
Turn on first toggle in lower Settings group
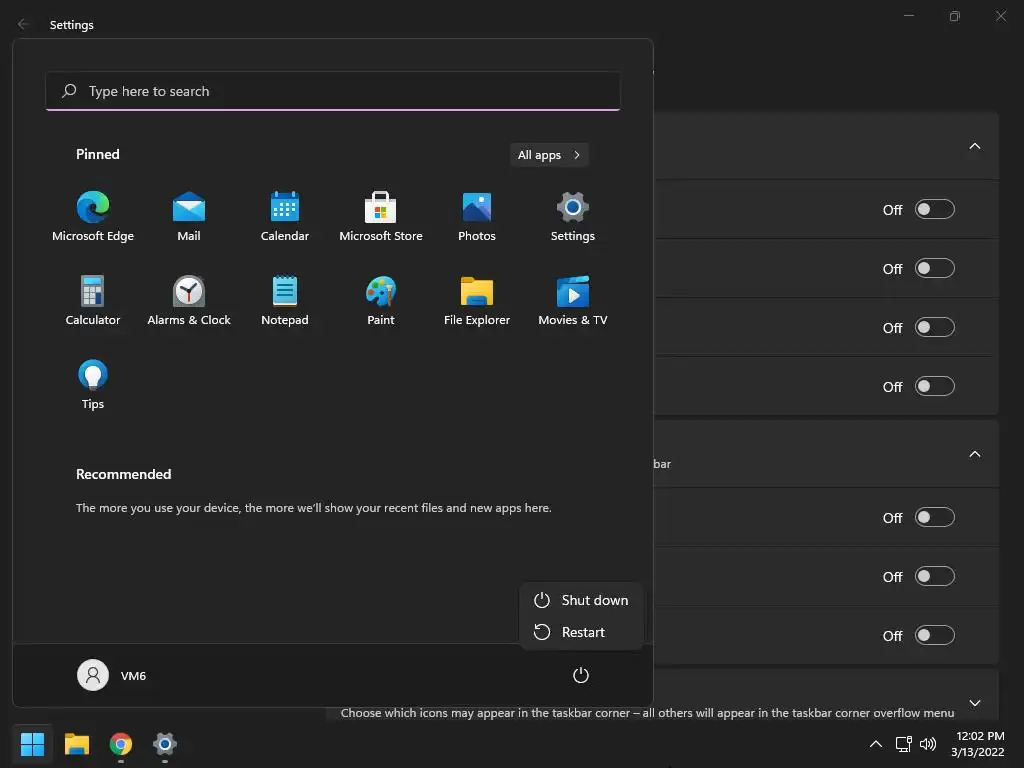pos(935,517)
